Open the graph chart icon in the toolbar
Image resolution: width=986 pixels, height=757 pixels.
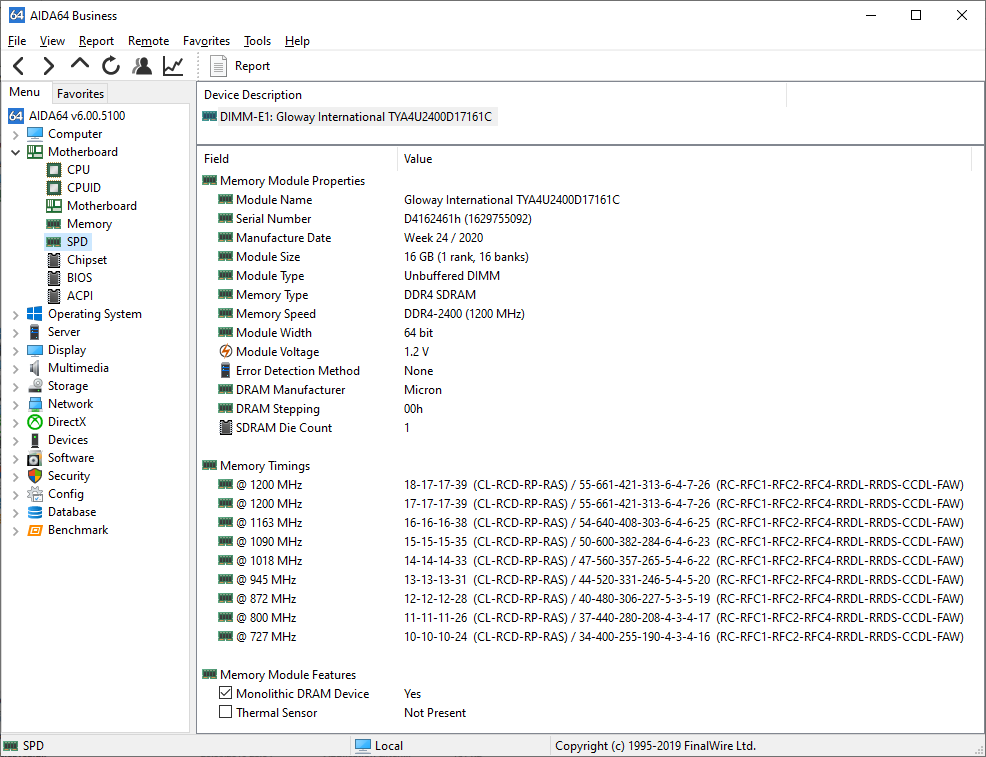(x=173, y=65)
